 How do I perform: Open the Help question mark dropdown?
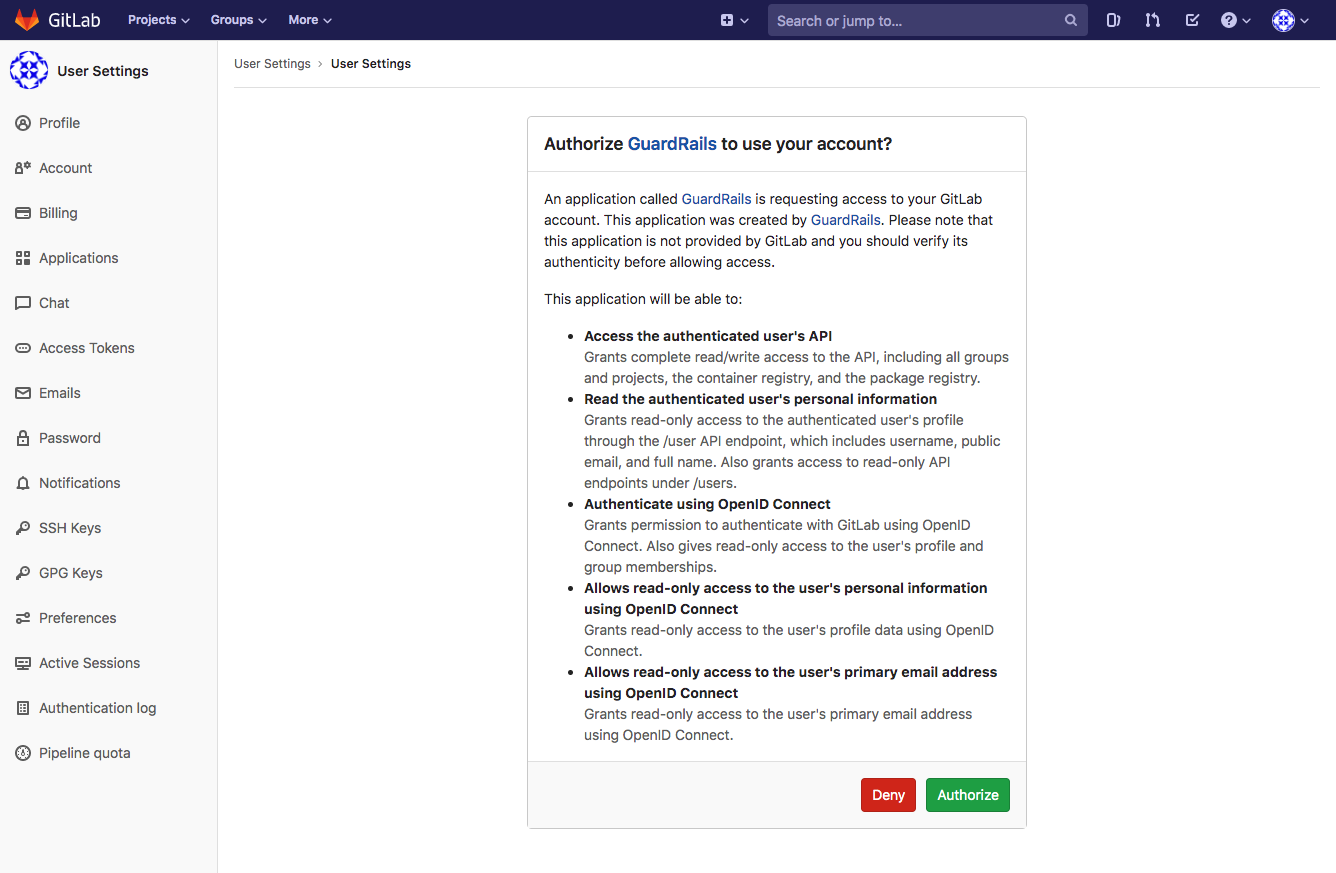(x=1235, y=20)
